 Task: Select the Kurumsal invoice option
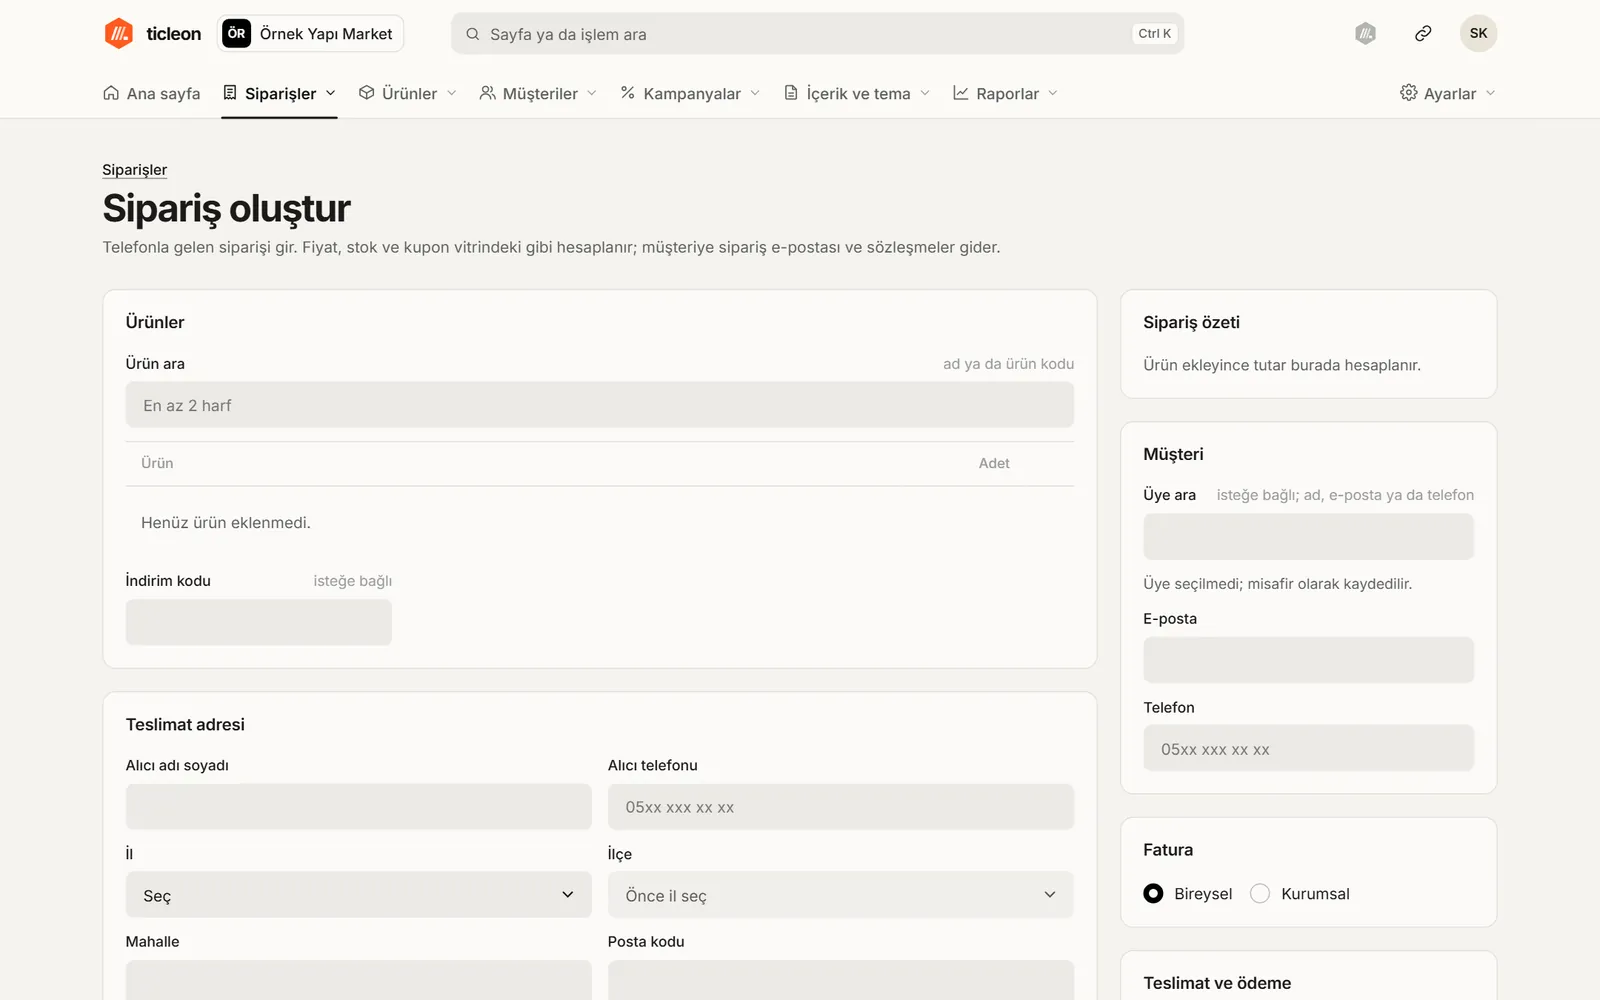click(1260, 894)
